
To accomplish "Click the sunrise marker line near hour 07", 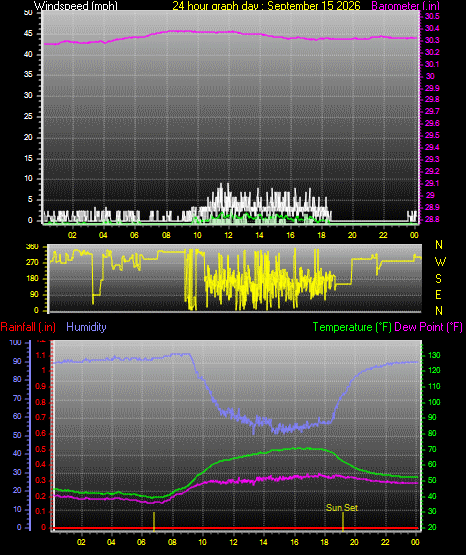I will pos(154,522).
